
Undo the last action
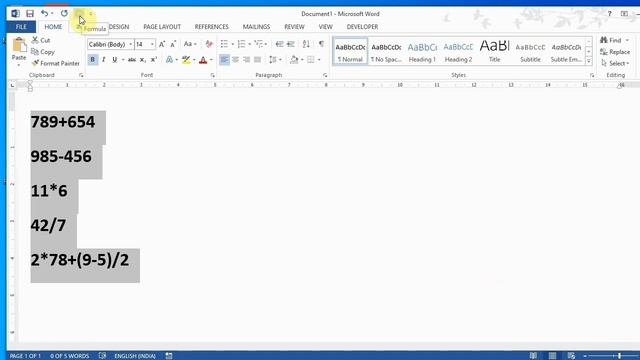44,13
